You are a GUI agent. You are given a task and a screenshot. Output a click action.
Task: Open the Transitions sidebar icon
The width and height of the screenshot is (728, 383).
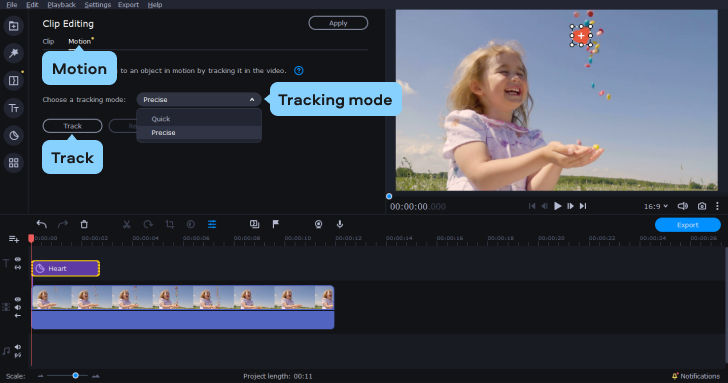13,81
